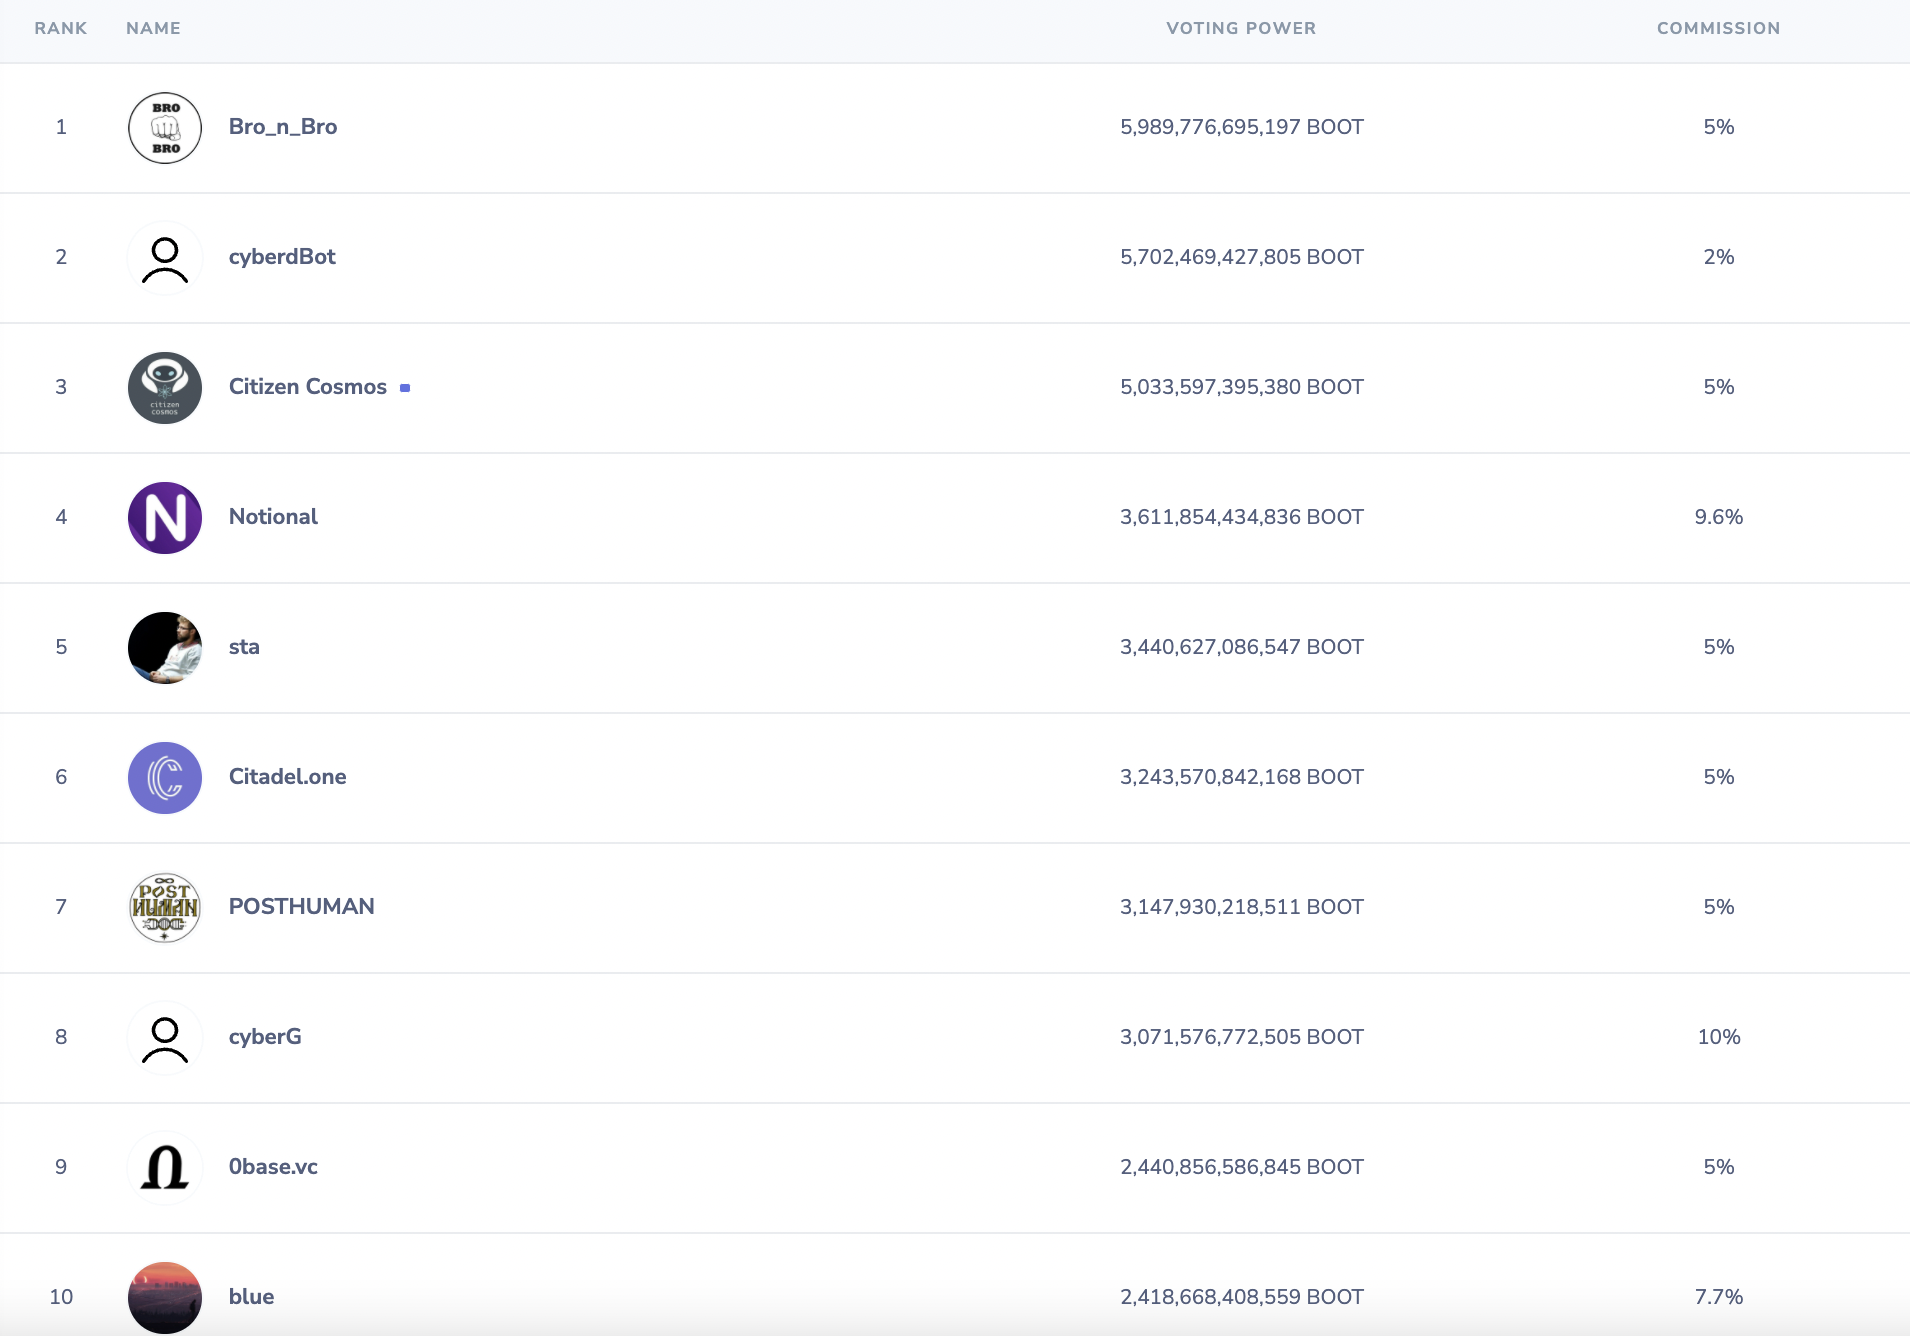
Task: Click voting power 2,440,856,586,845 BOOT
Action: tap(1242, 1167)
